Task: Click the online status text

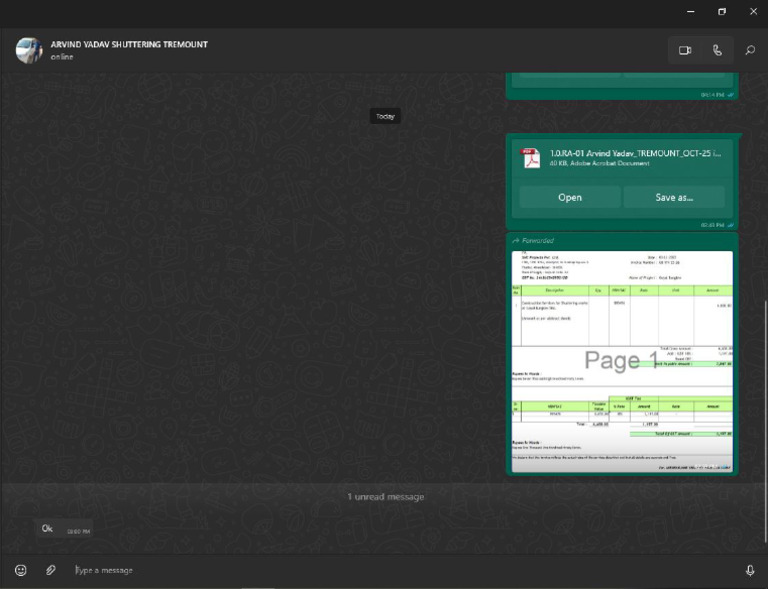Action: (x=62, y=57)
